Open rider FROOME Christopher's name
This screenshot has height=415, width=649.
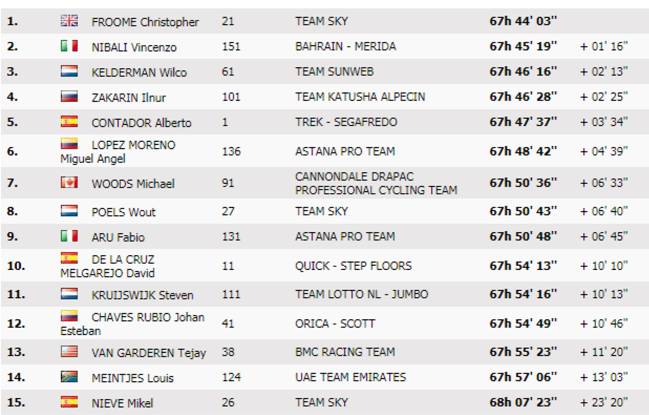(145, 22)
